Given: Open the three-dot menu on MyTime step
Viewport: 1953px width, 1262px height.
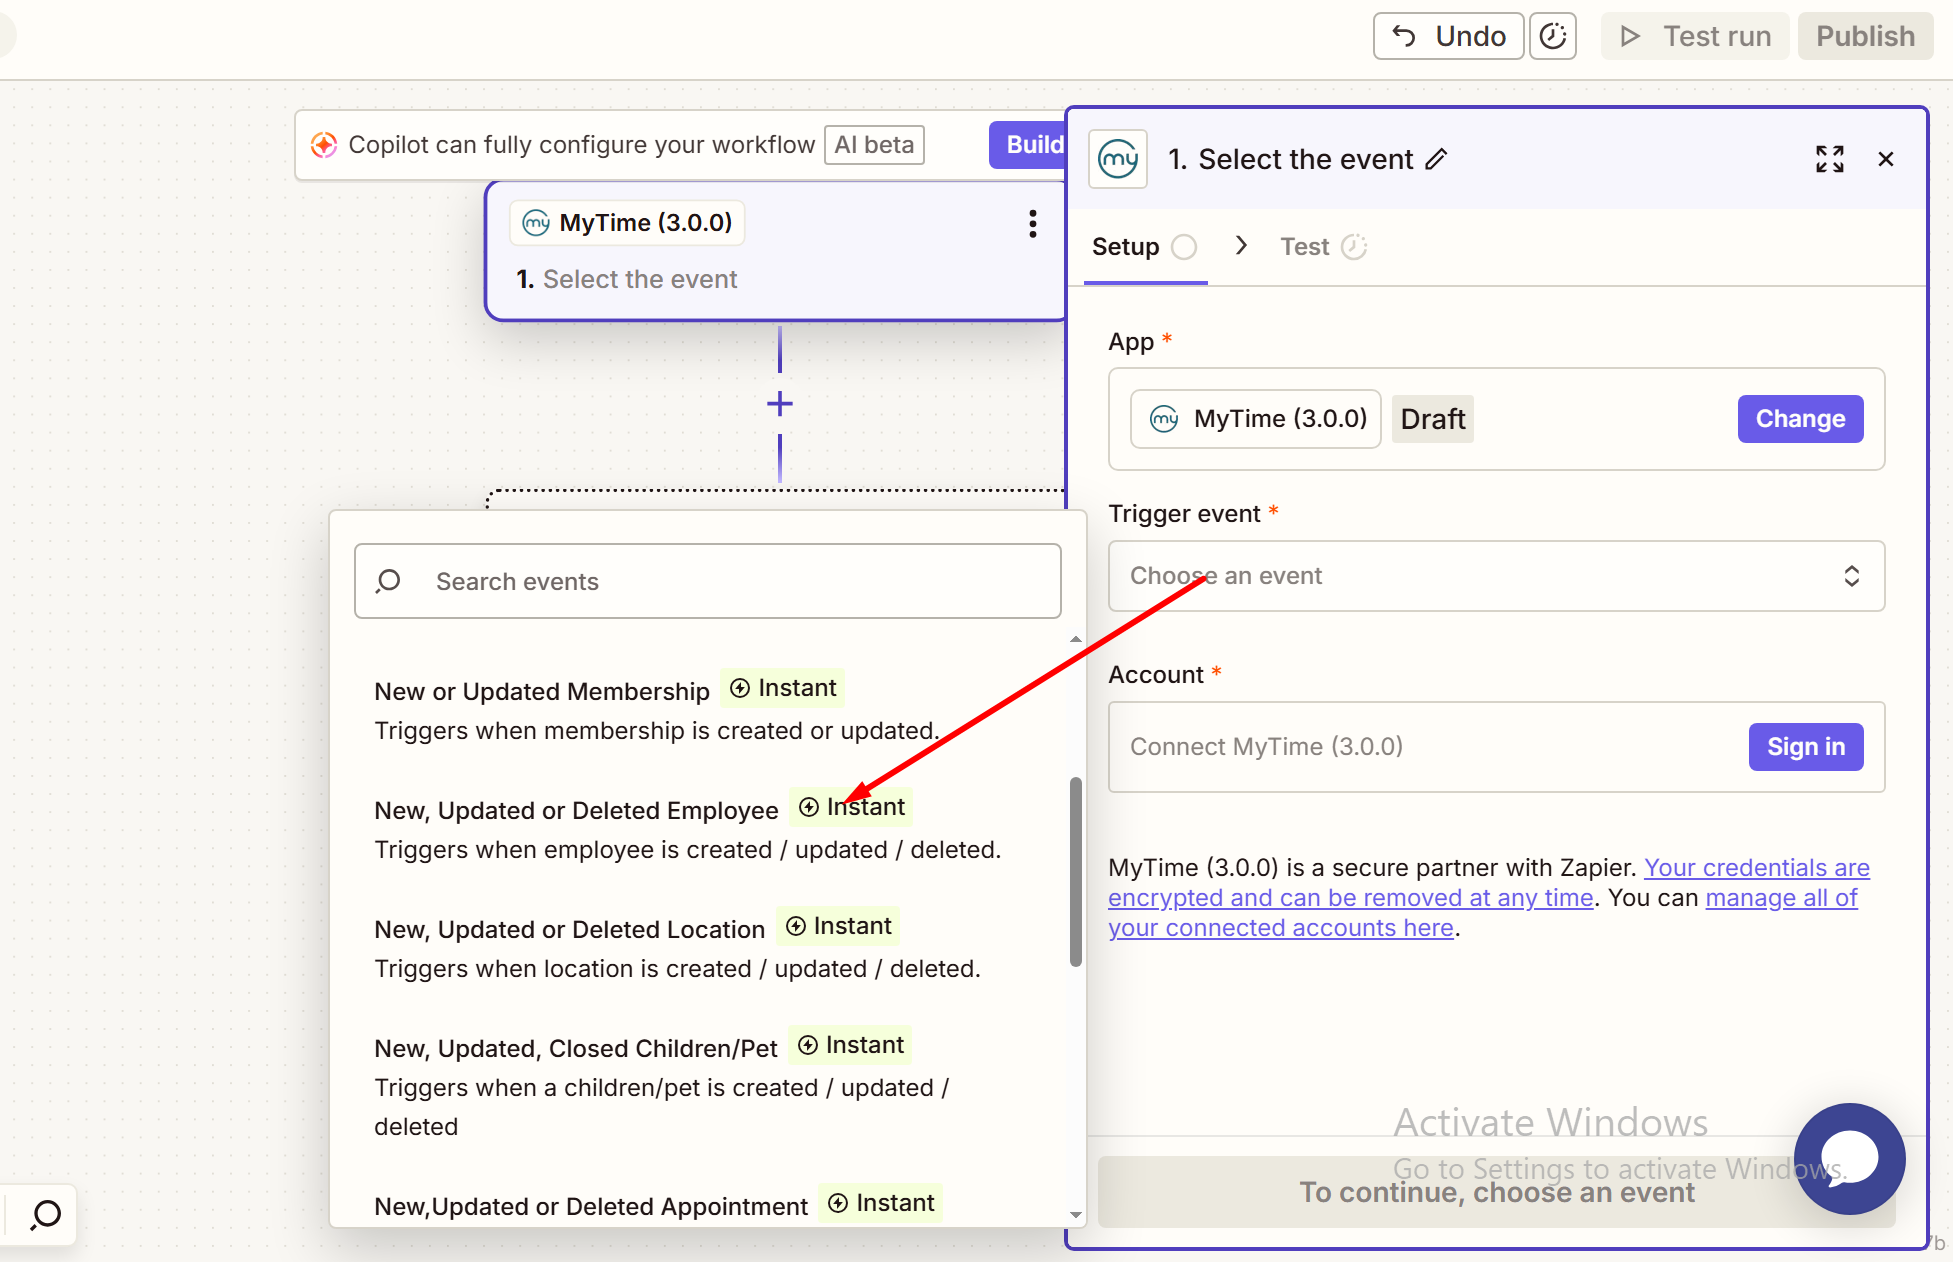Looking at the screenshot, I should (x=1032, y=223).
